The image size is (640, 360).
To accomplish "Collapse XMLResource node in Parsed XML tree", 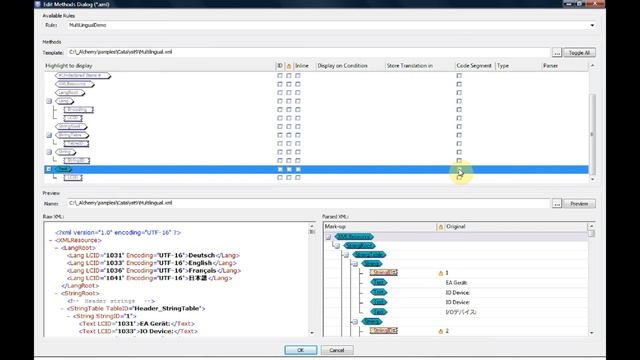I will coord(328,237).
